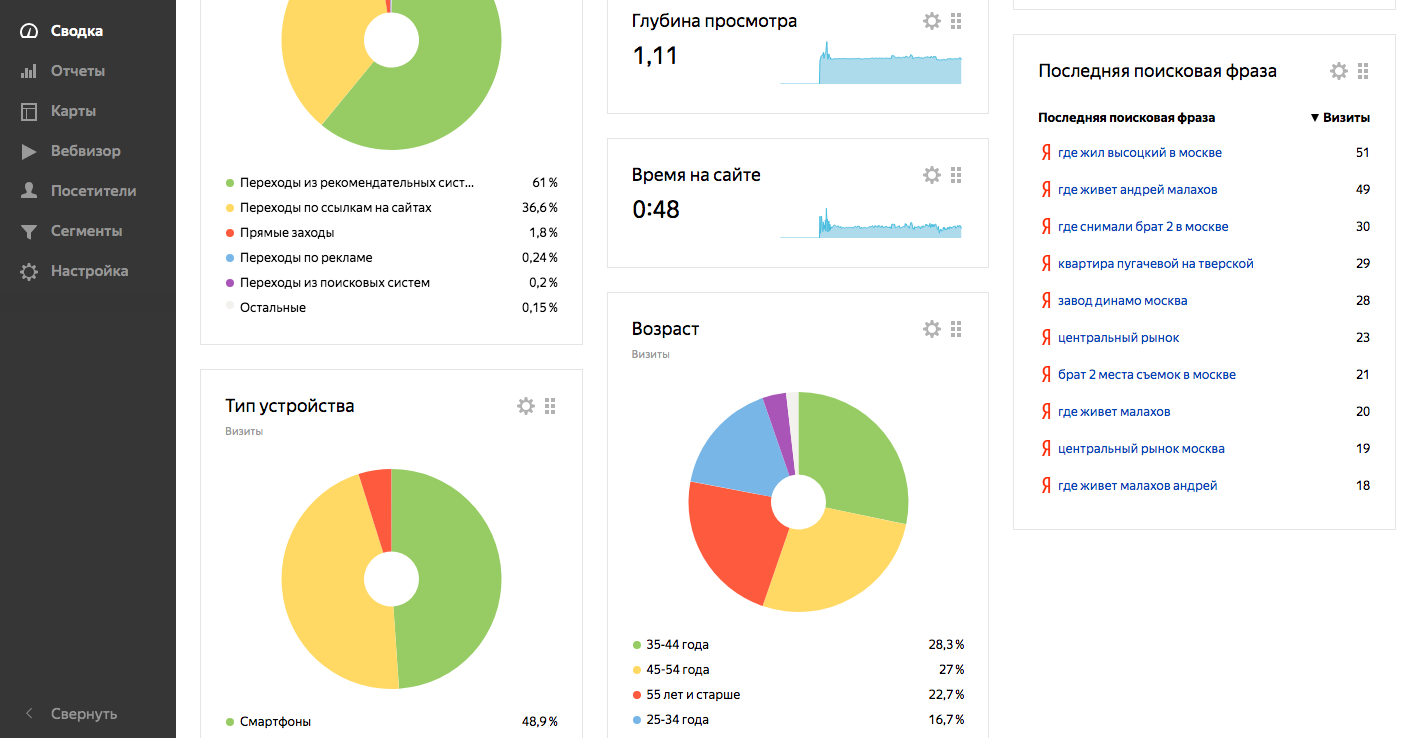Click drag handle of Возраст widget
This screenshot has height=738, width=1419.
pos(956,329)
